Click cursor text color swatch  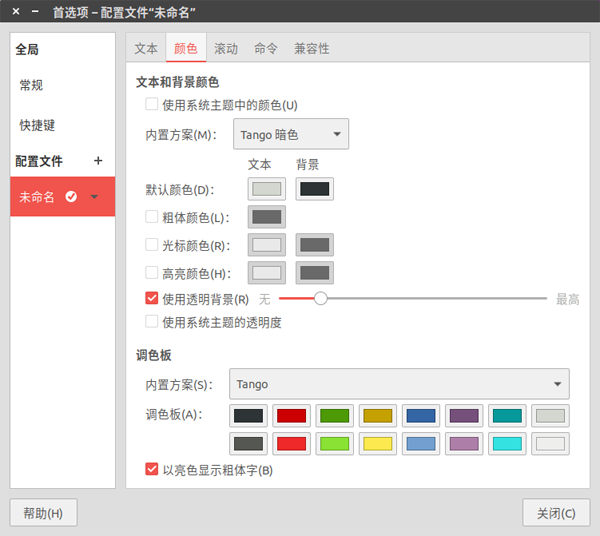click(267, 245)
